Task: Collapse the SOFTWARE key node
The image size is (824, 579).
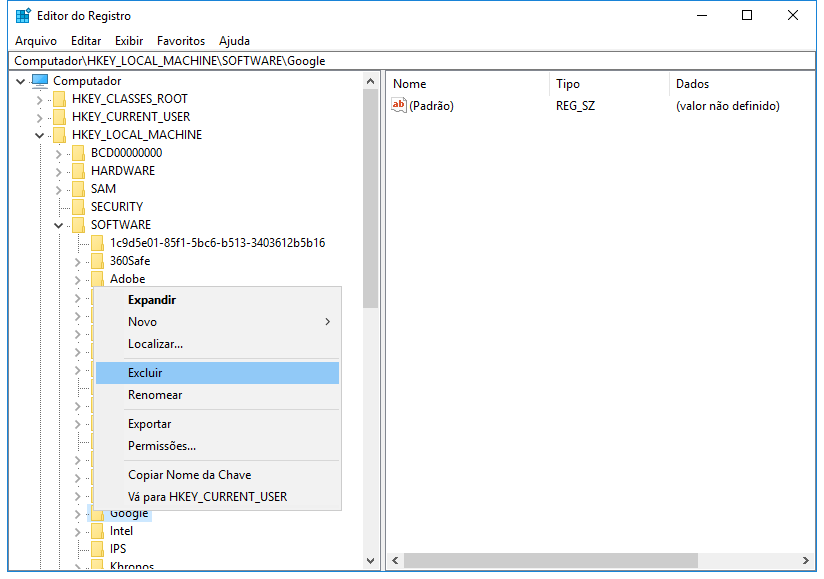Action: (58, 225)
